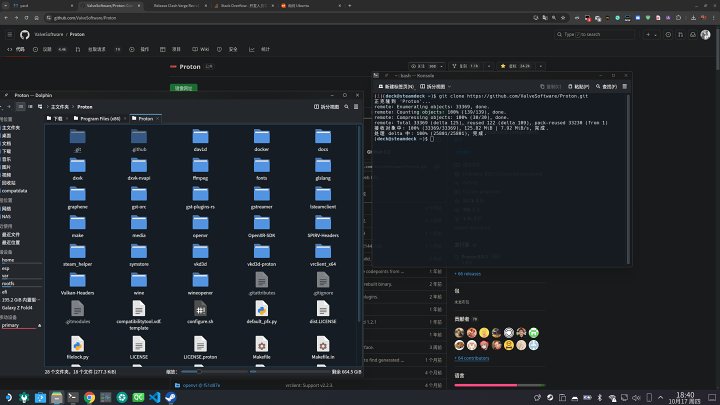The image size is (720, 405).
Task: Click the 64 contributors link
Action: pos(472,356)
